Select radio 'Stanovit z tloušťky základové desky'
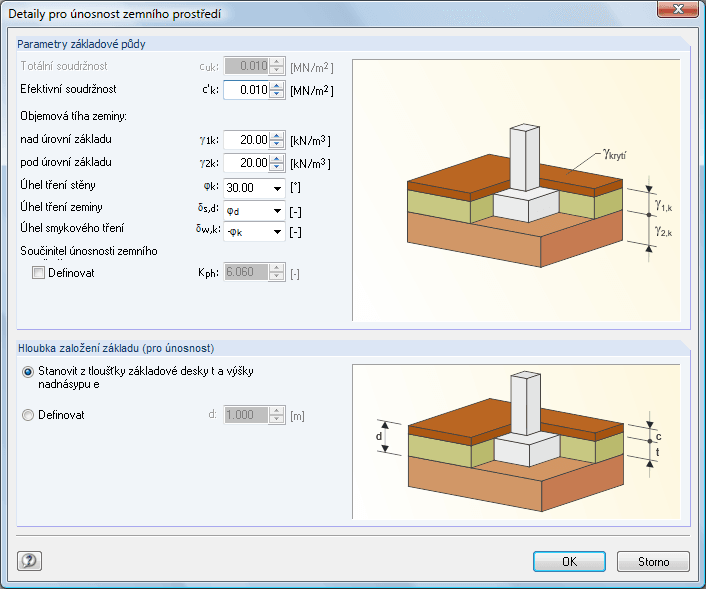This screenshot has height=589, width=706. (28, 371)
